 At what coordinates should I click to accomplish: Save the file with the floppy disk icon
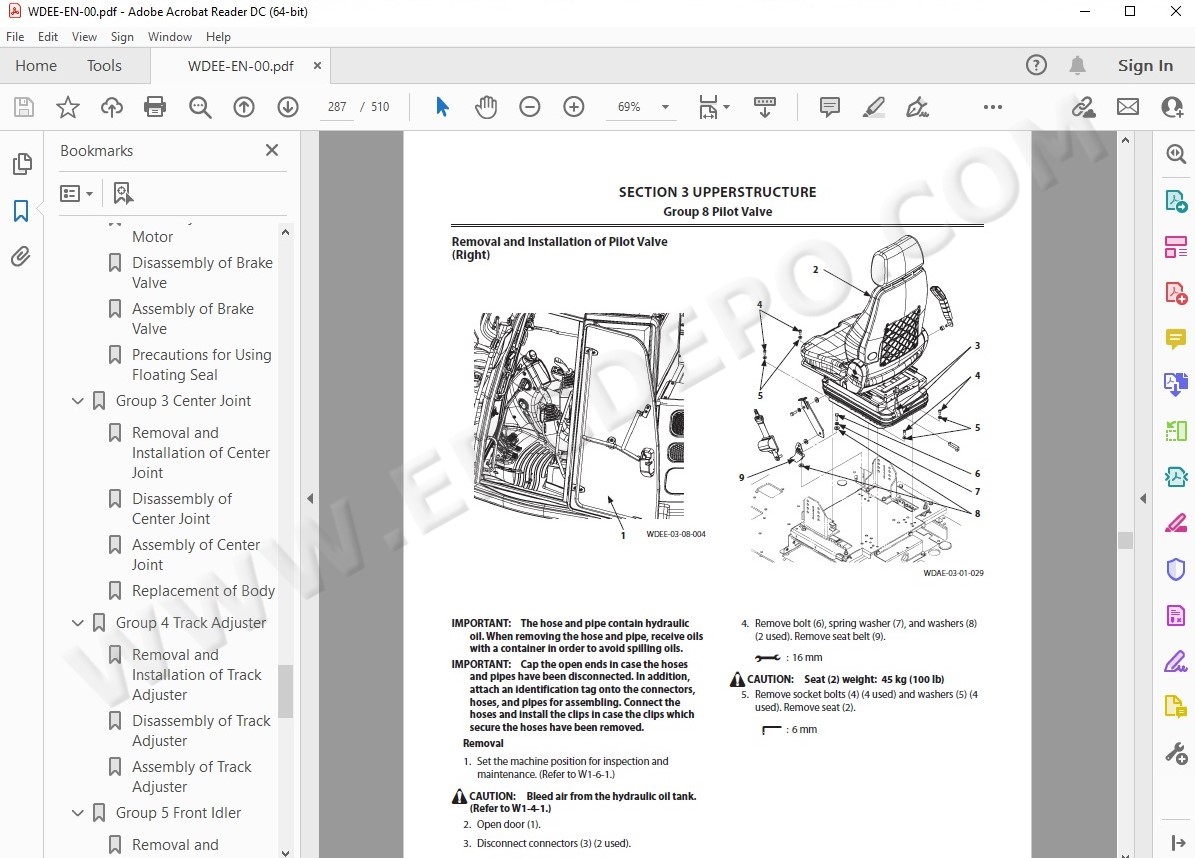point(24,107)
